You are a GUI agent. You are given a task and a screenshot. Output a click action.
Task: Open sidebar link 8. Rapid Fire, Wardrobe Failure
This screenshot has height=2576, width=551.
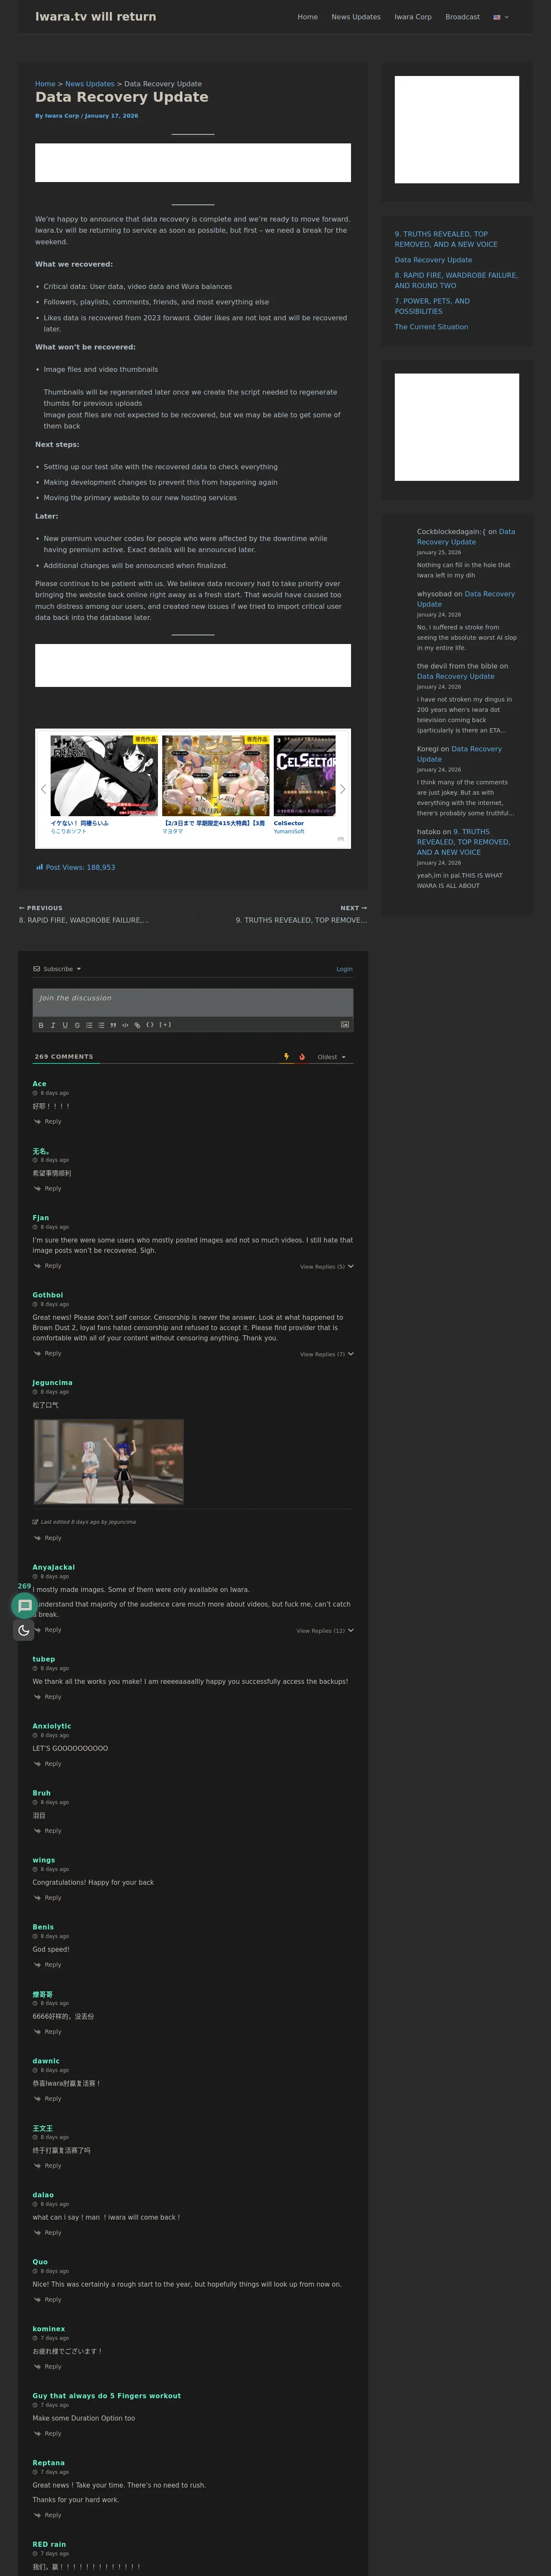(456, 280)
